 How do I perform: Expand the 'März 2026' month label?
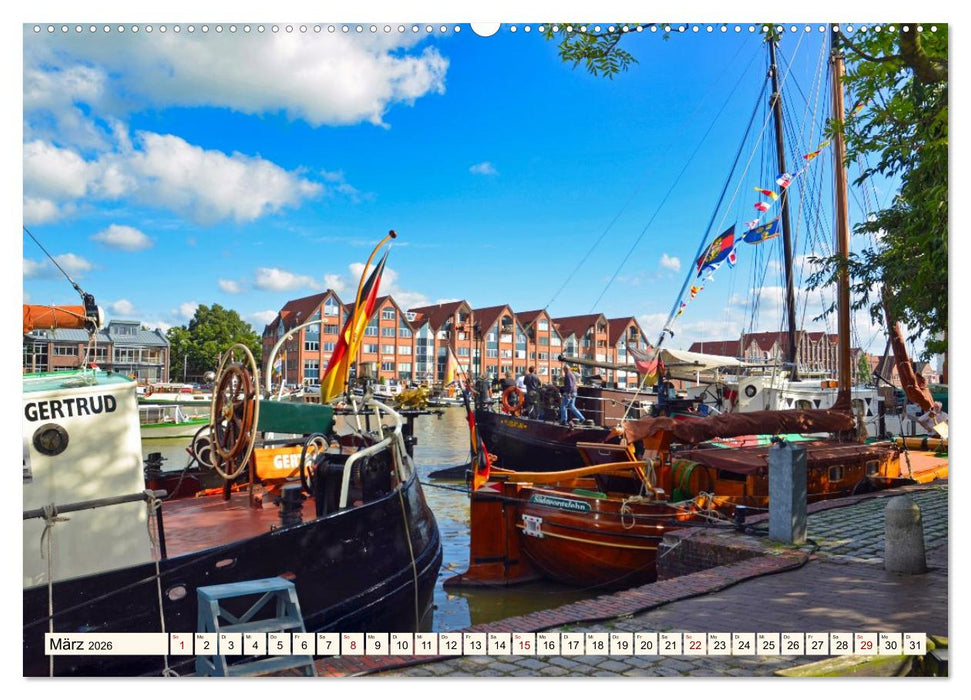pos(75,645)
